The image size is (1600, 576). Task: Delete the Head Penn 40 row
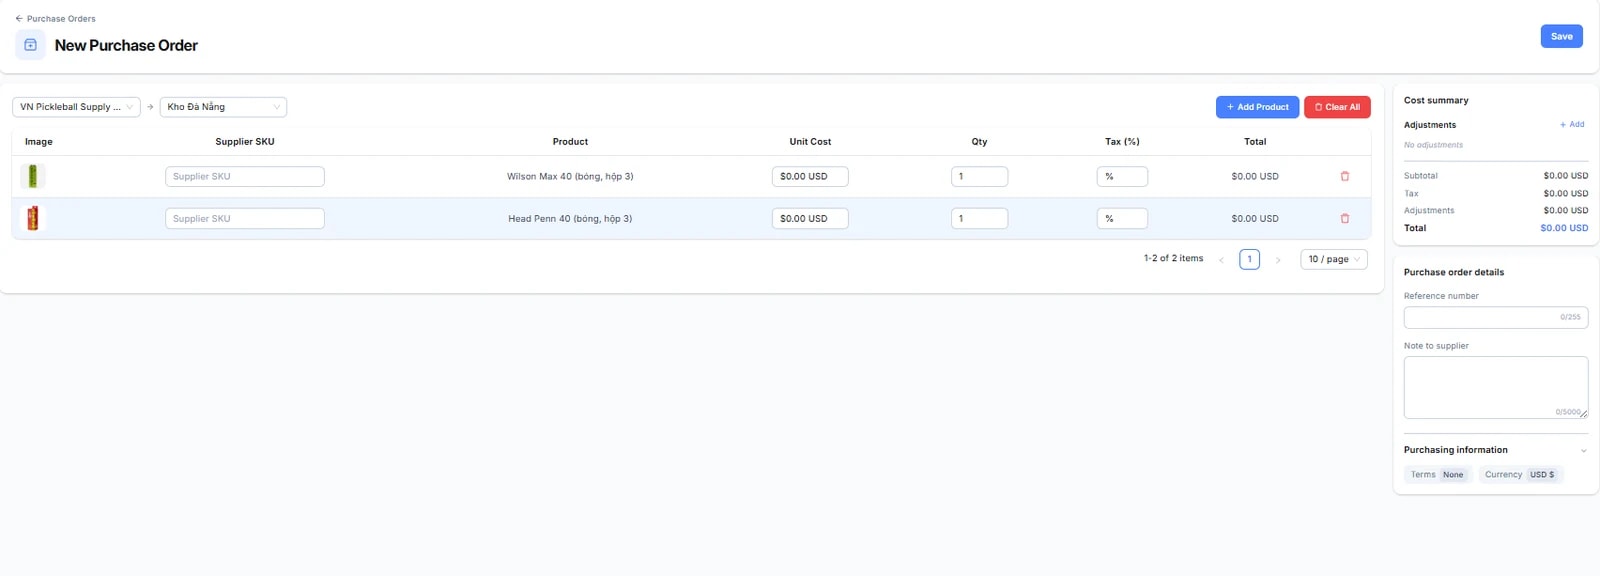click(x=1345, y=218)
